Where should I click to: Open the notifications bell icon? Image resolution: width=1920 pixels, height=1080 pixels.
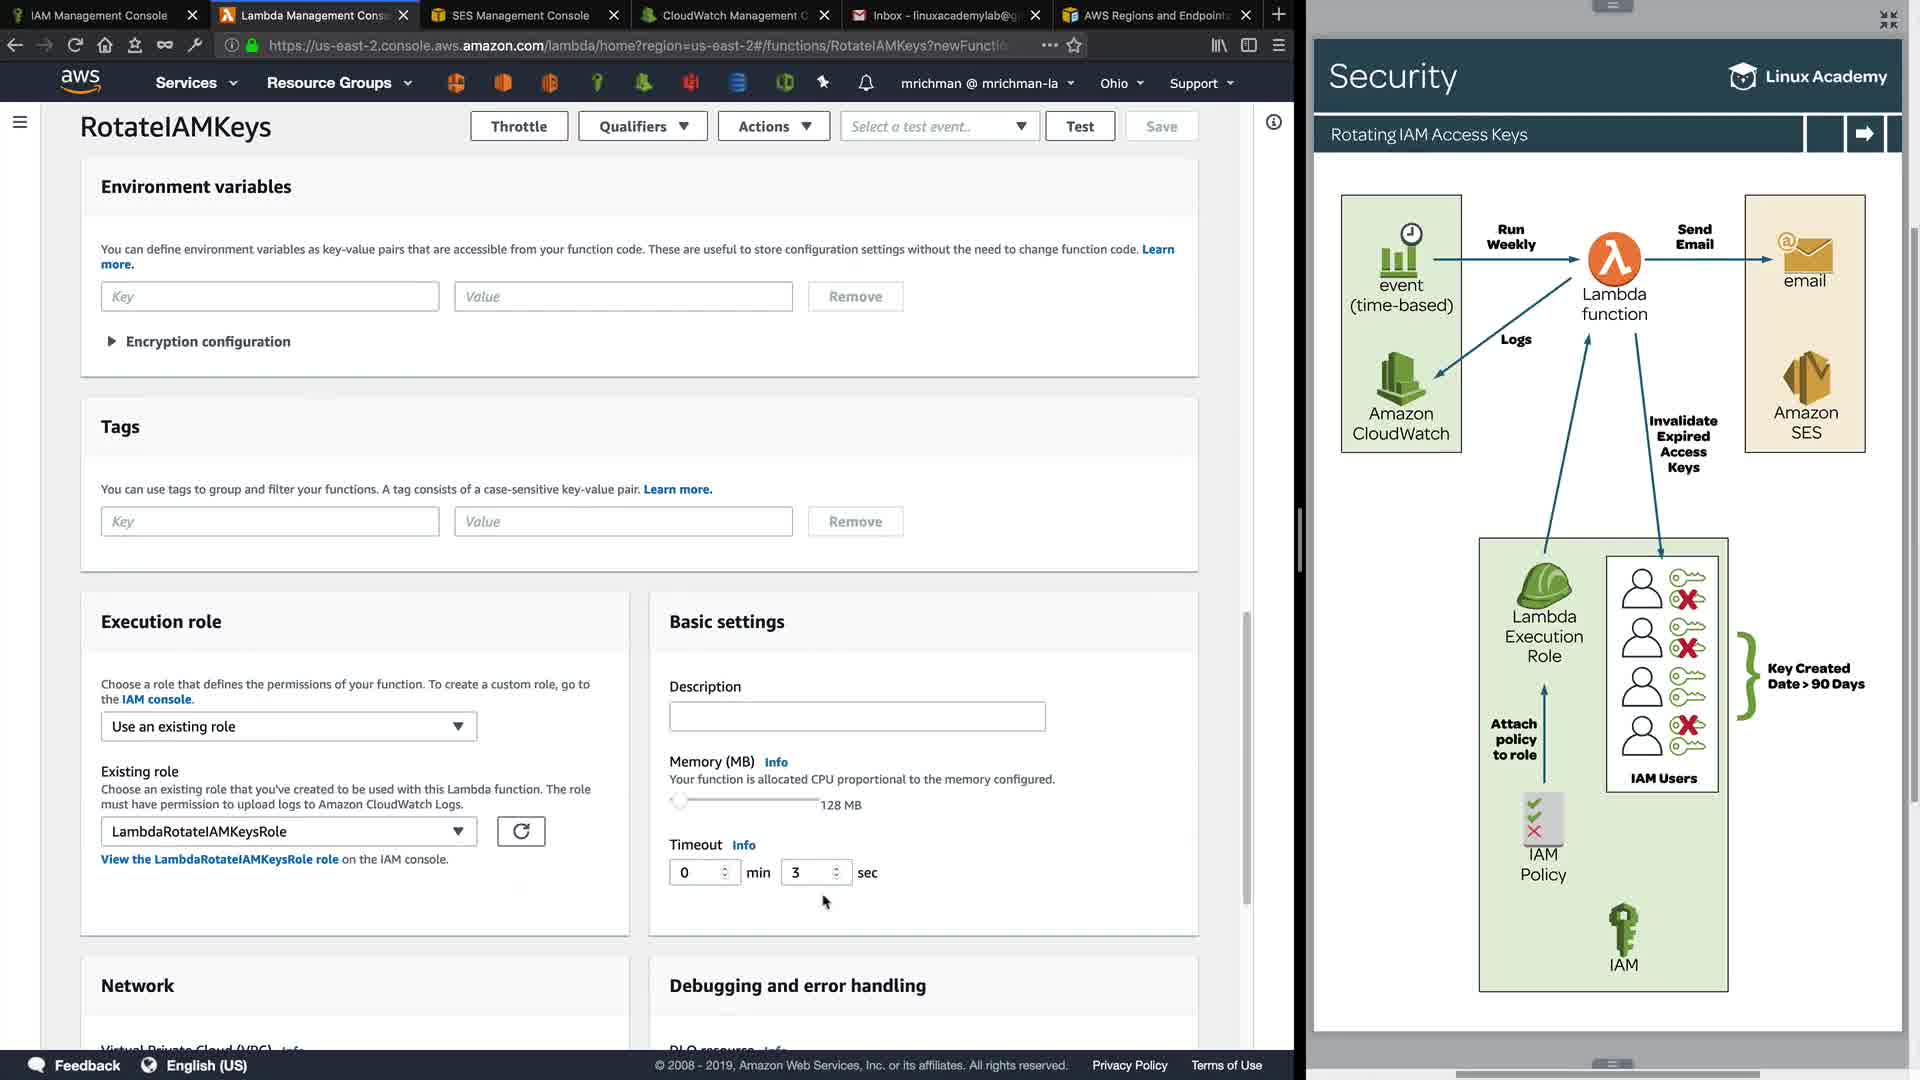[x=866, y=83]
